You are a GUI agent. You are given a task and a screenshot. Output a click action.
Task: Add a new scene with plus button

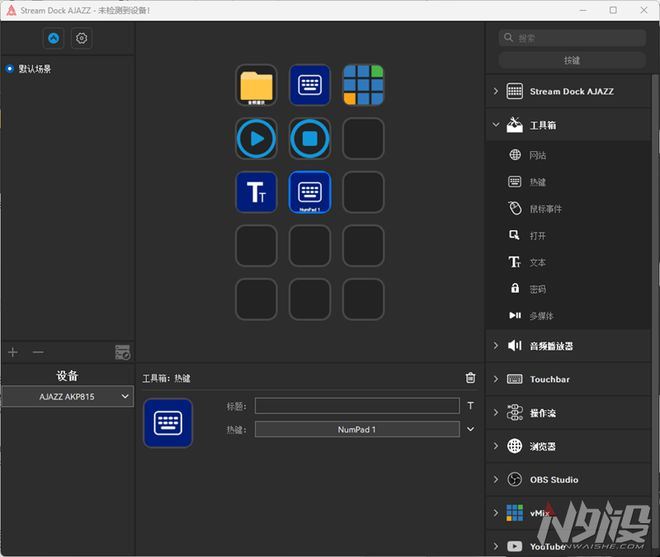13,352
